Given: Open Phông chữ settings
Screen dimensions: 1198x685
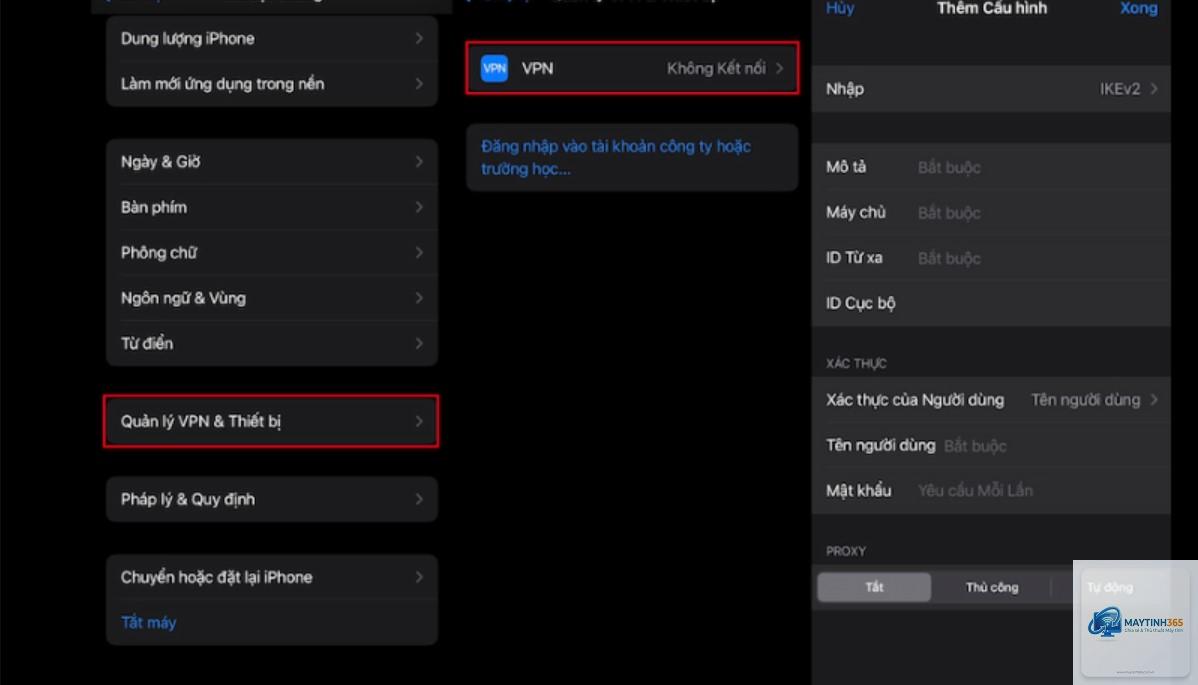Looking at the screenshot, I should pos(271,253).
